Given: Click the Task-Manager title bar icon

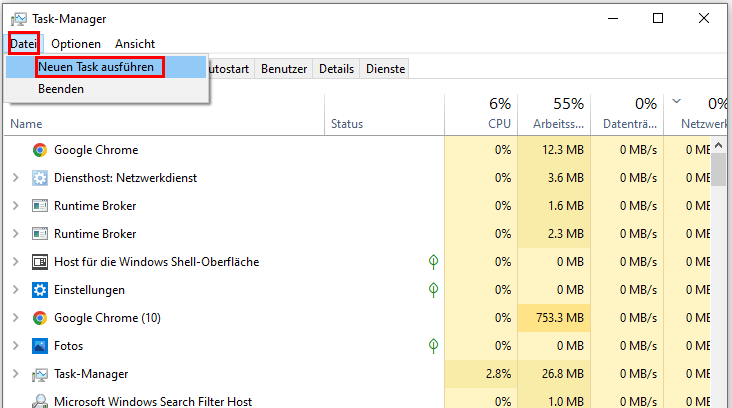Looking at the screenshot, I should click(19, 19).
